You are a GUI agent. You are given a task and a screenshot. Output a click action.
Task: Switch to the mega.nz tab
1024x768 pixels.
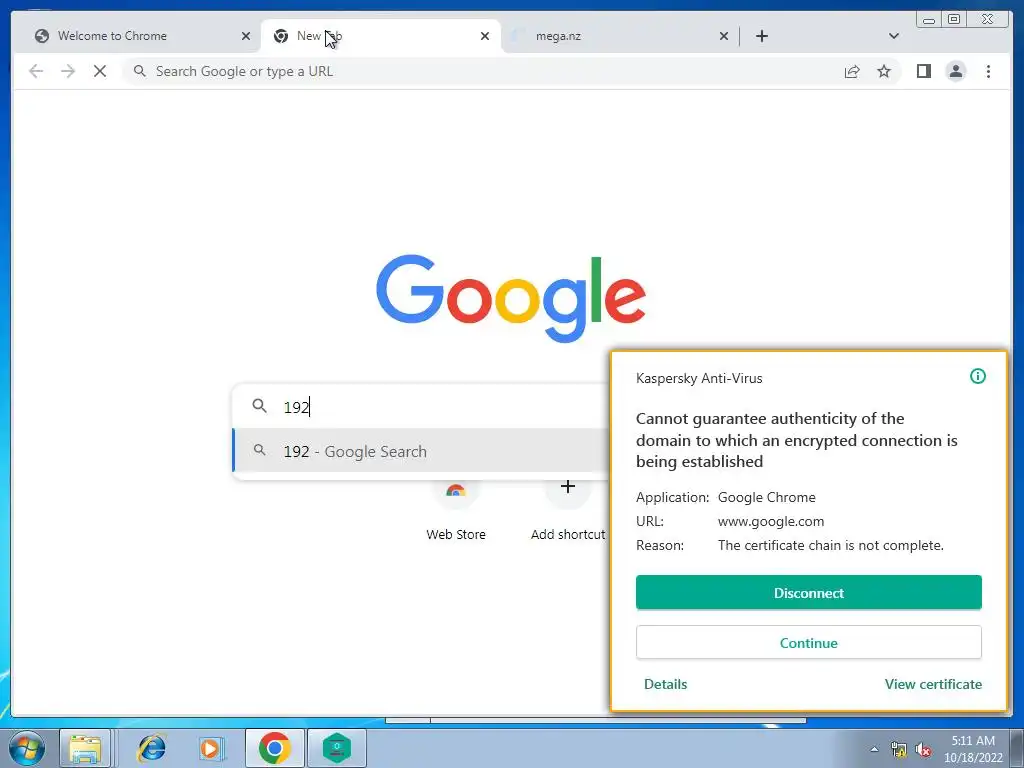coord(614,36)
